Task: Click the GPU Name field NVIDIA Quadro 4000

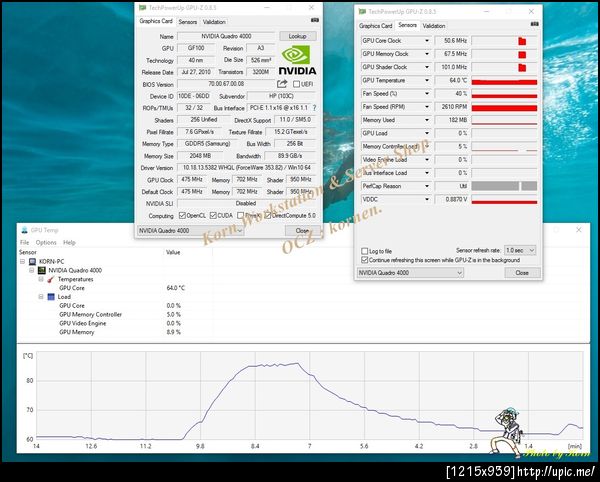Action: 226,36
